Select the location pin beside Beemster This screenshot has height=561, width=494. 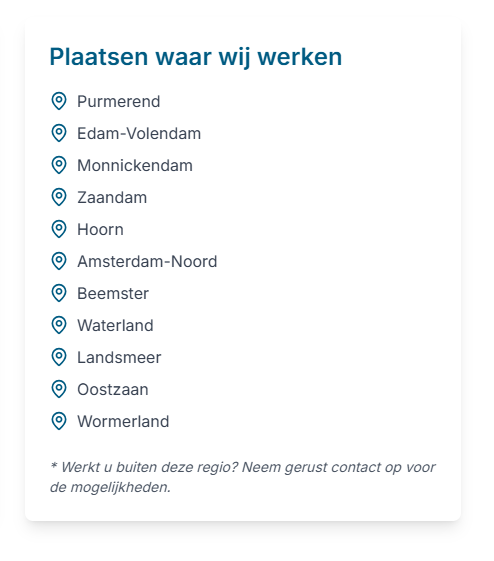click(x=59, y=293)
